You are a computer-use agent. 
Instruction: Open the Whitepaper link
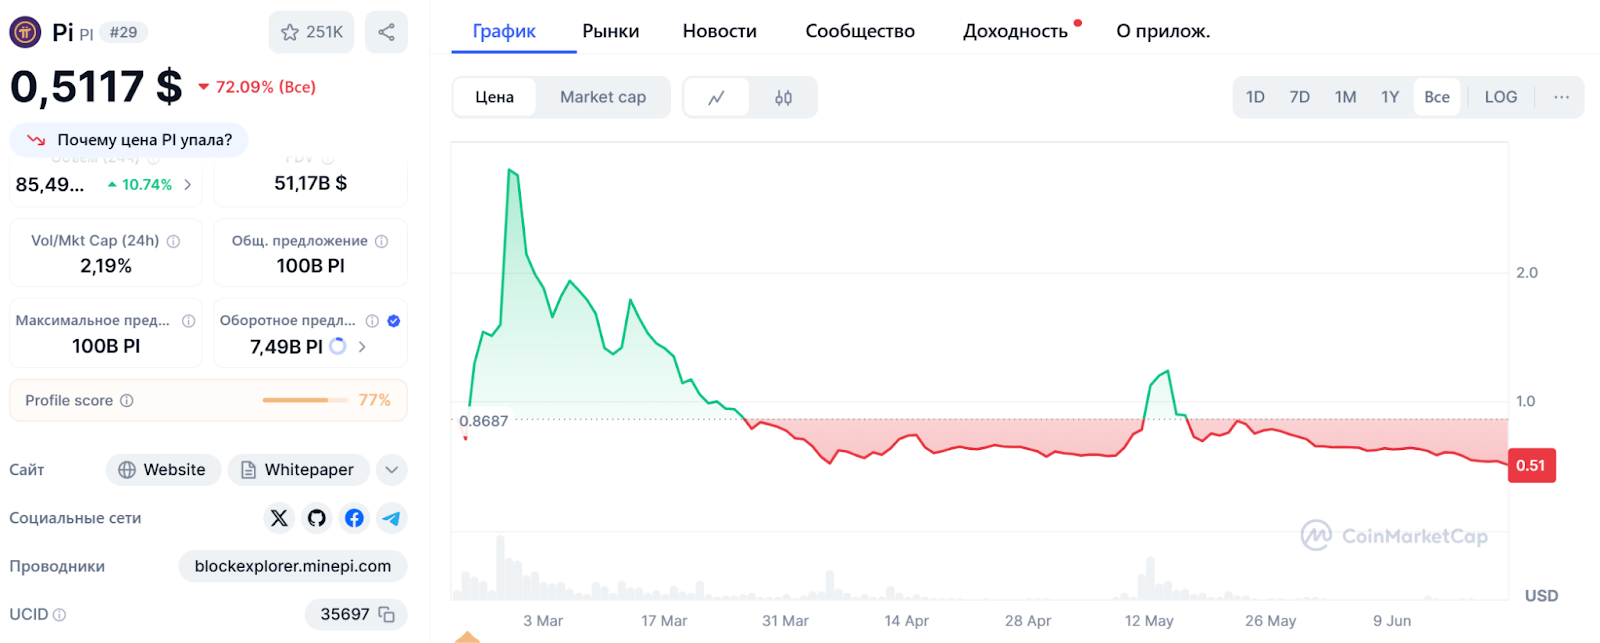[298, 469]
